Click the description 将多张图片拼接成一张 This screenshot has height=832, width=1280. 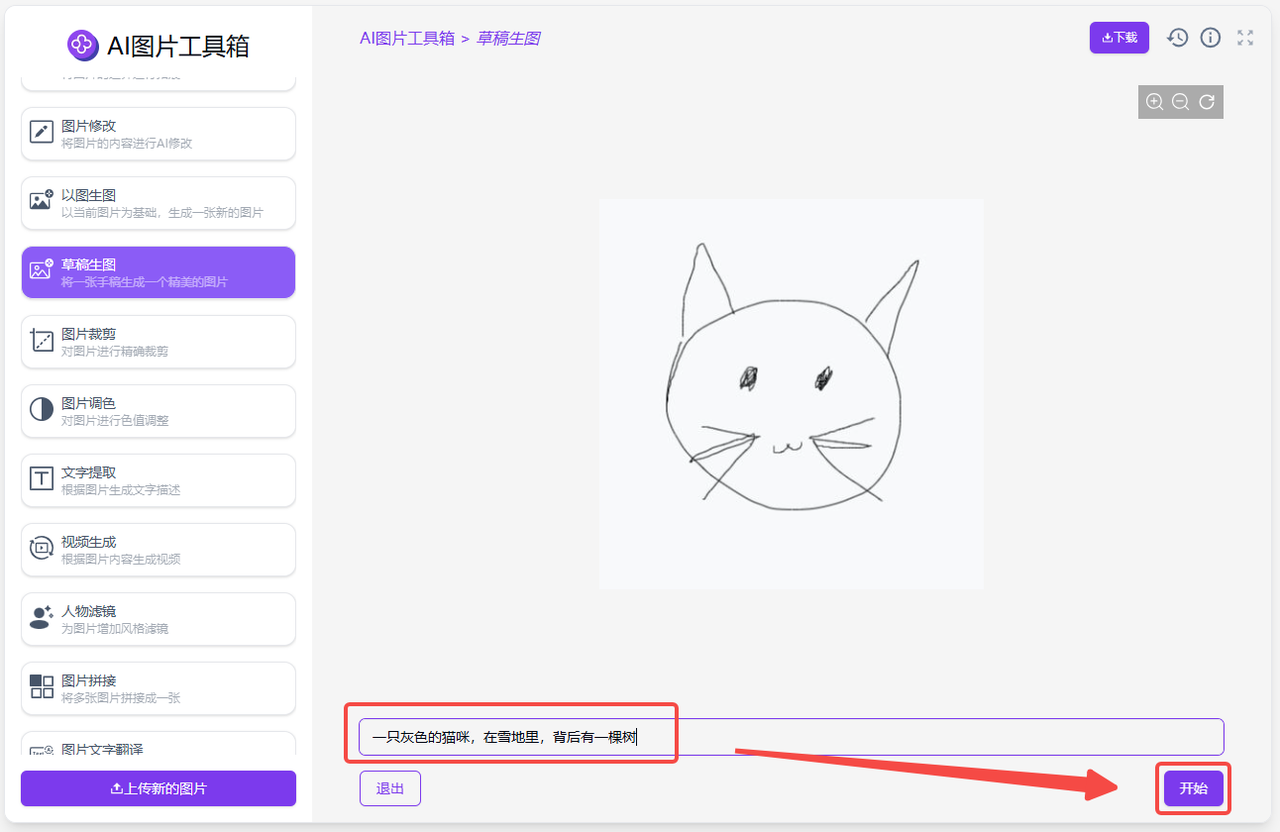pyautogui.click(x=121, y=698)
